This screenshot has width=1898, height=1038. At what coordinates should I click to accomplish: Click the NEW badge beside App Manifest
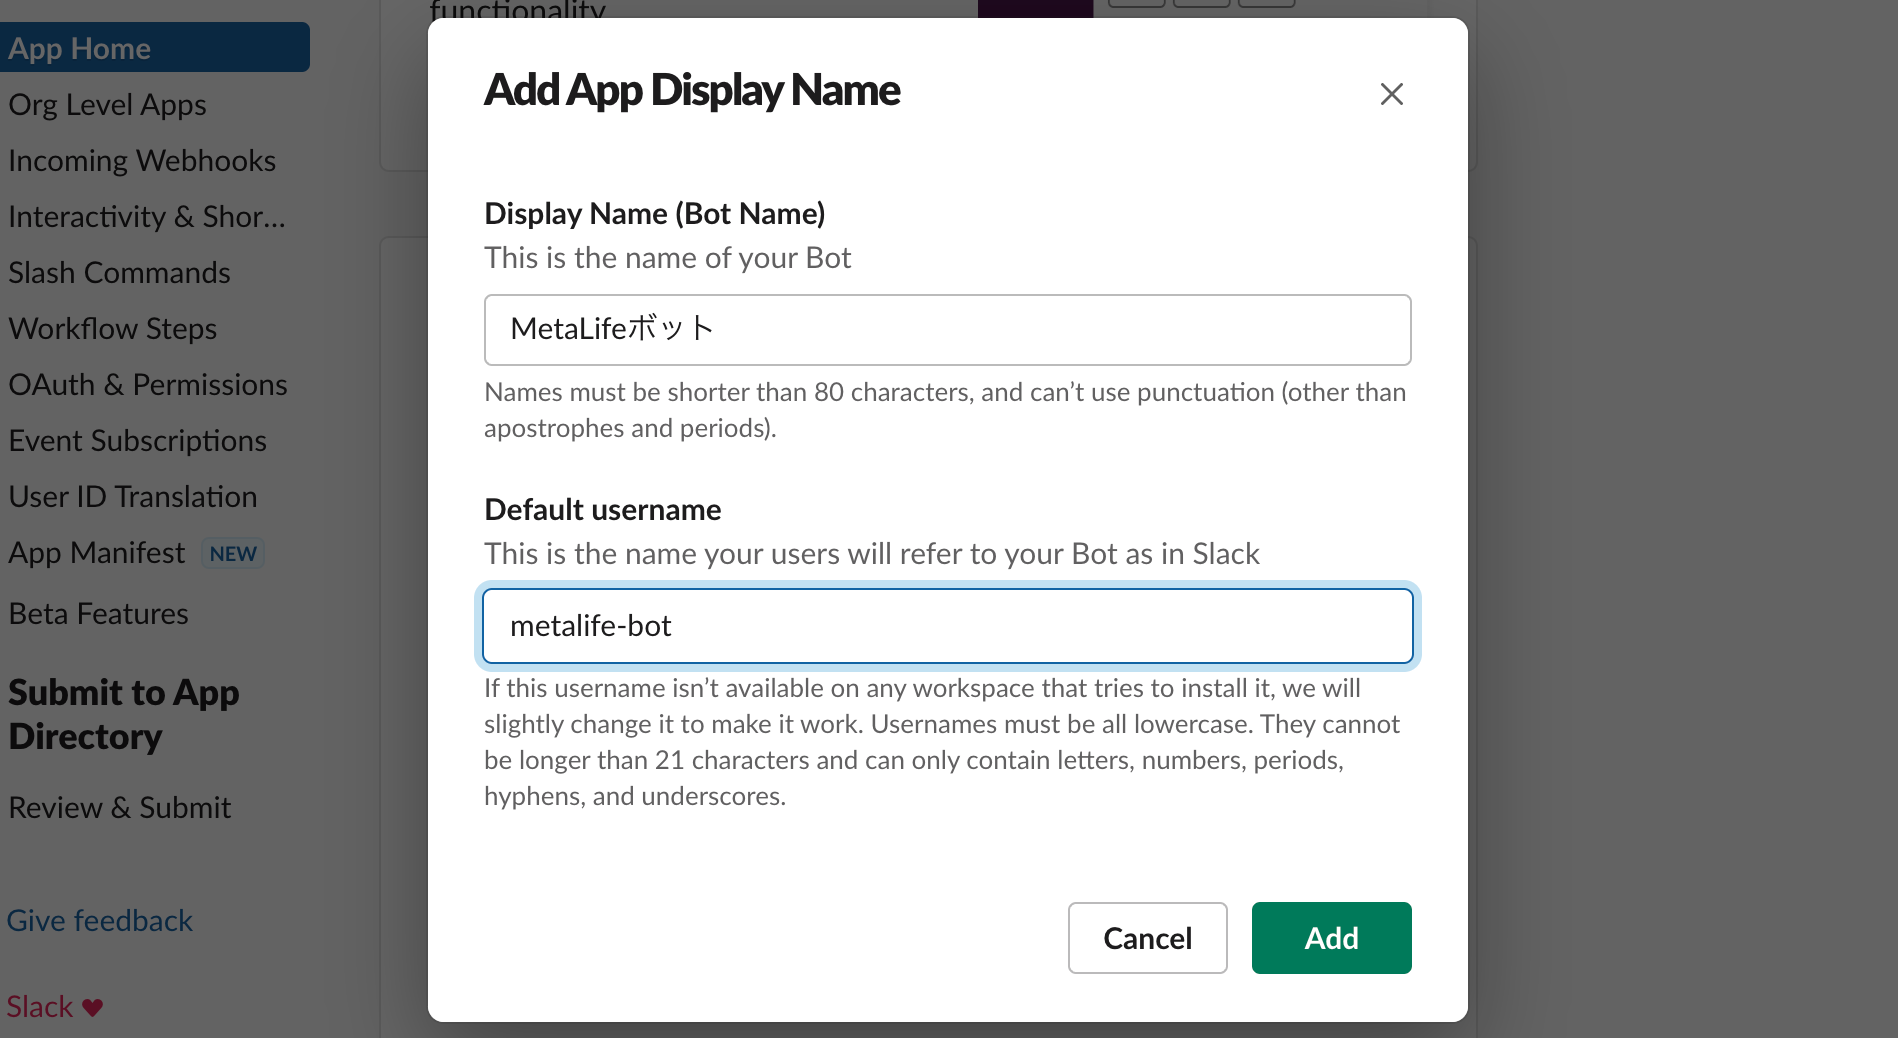tap(233, 554)
